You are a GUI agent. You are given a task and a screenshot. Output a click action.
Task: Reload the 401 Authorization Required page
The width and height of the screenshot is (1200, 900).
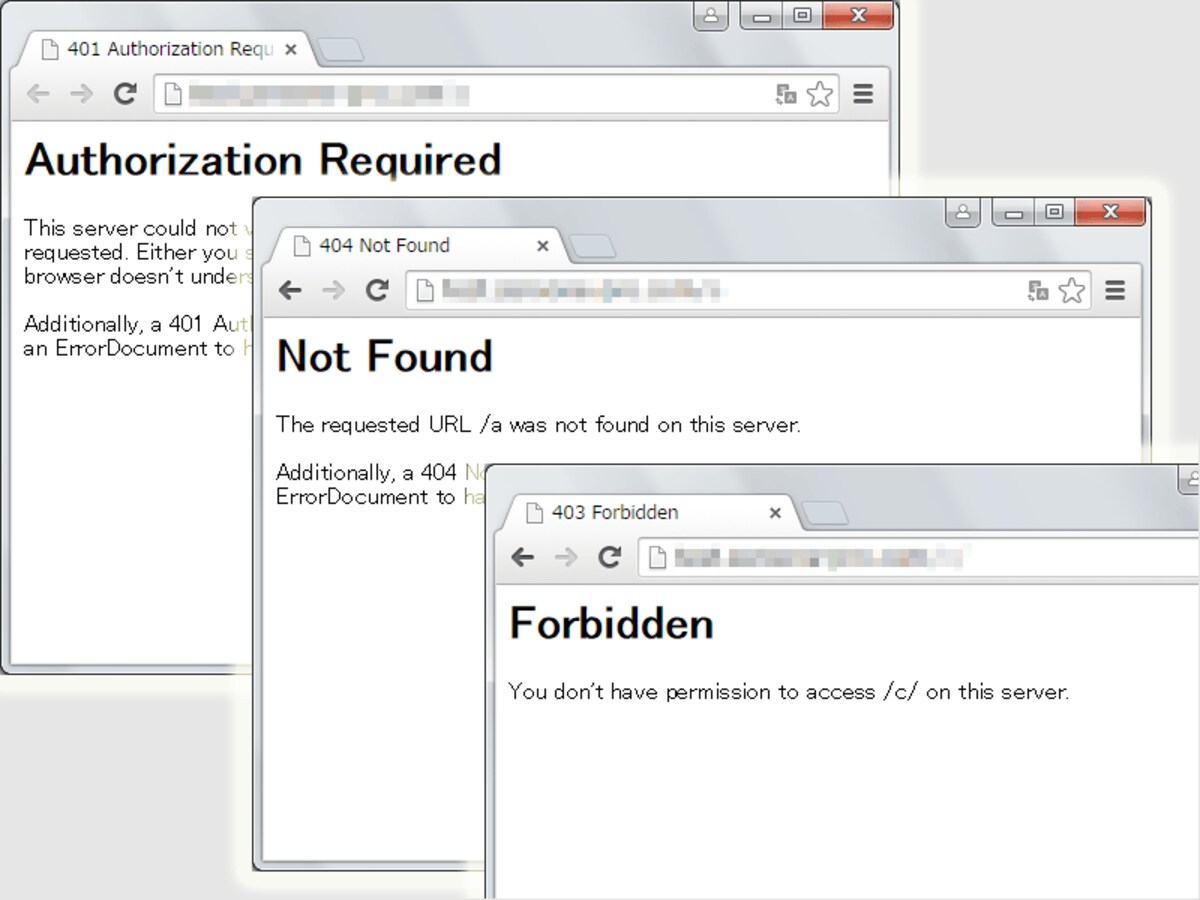click(x=125, y=94)
